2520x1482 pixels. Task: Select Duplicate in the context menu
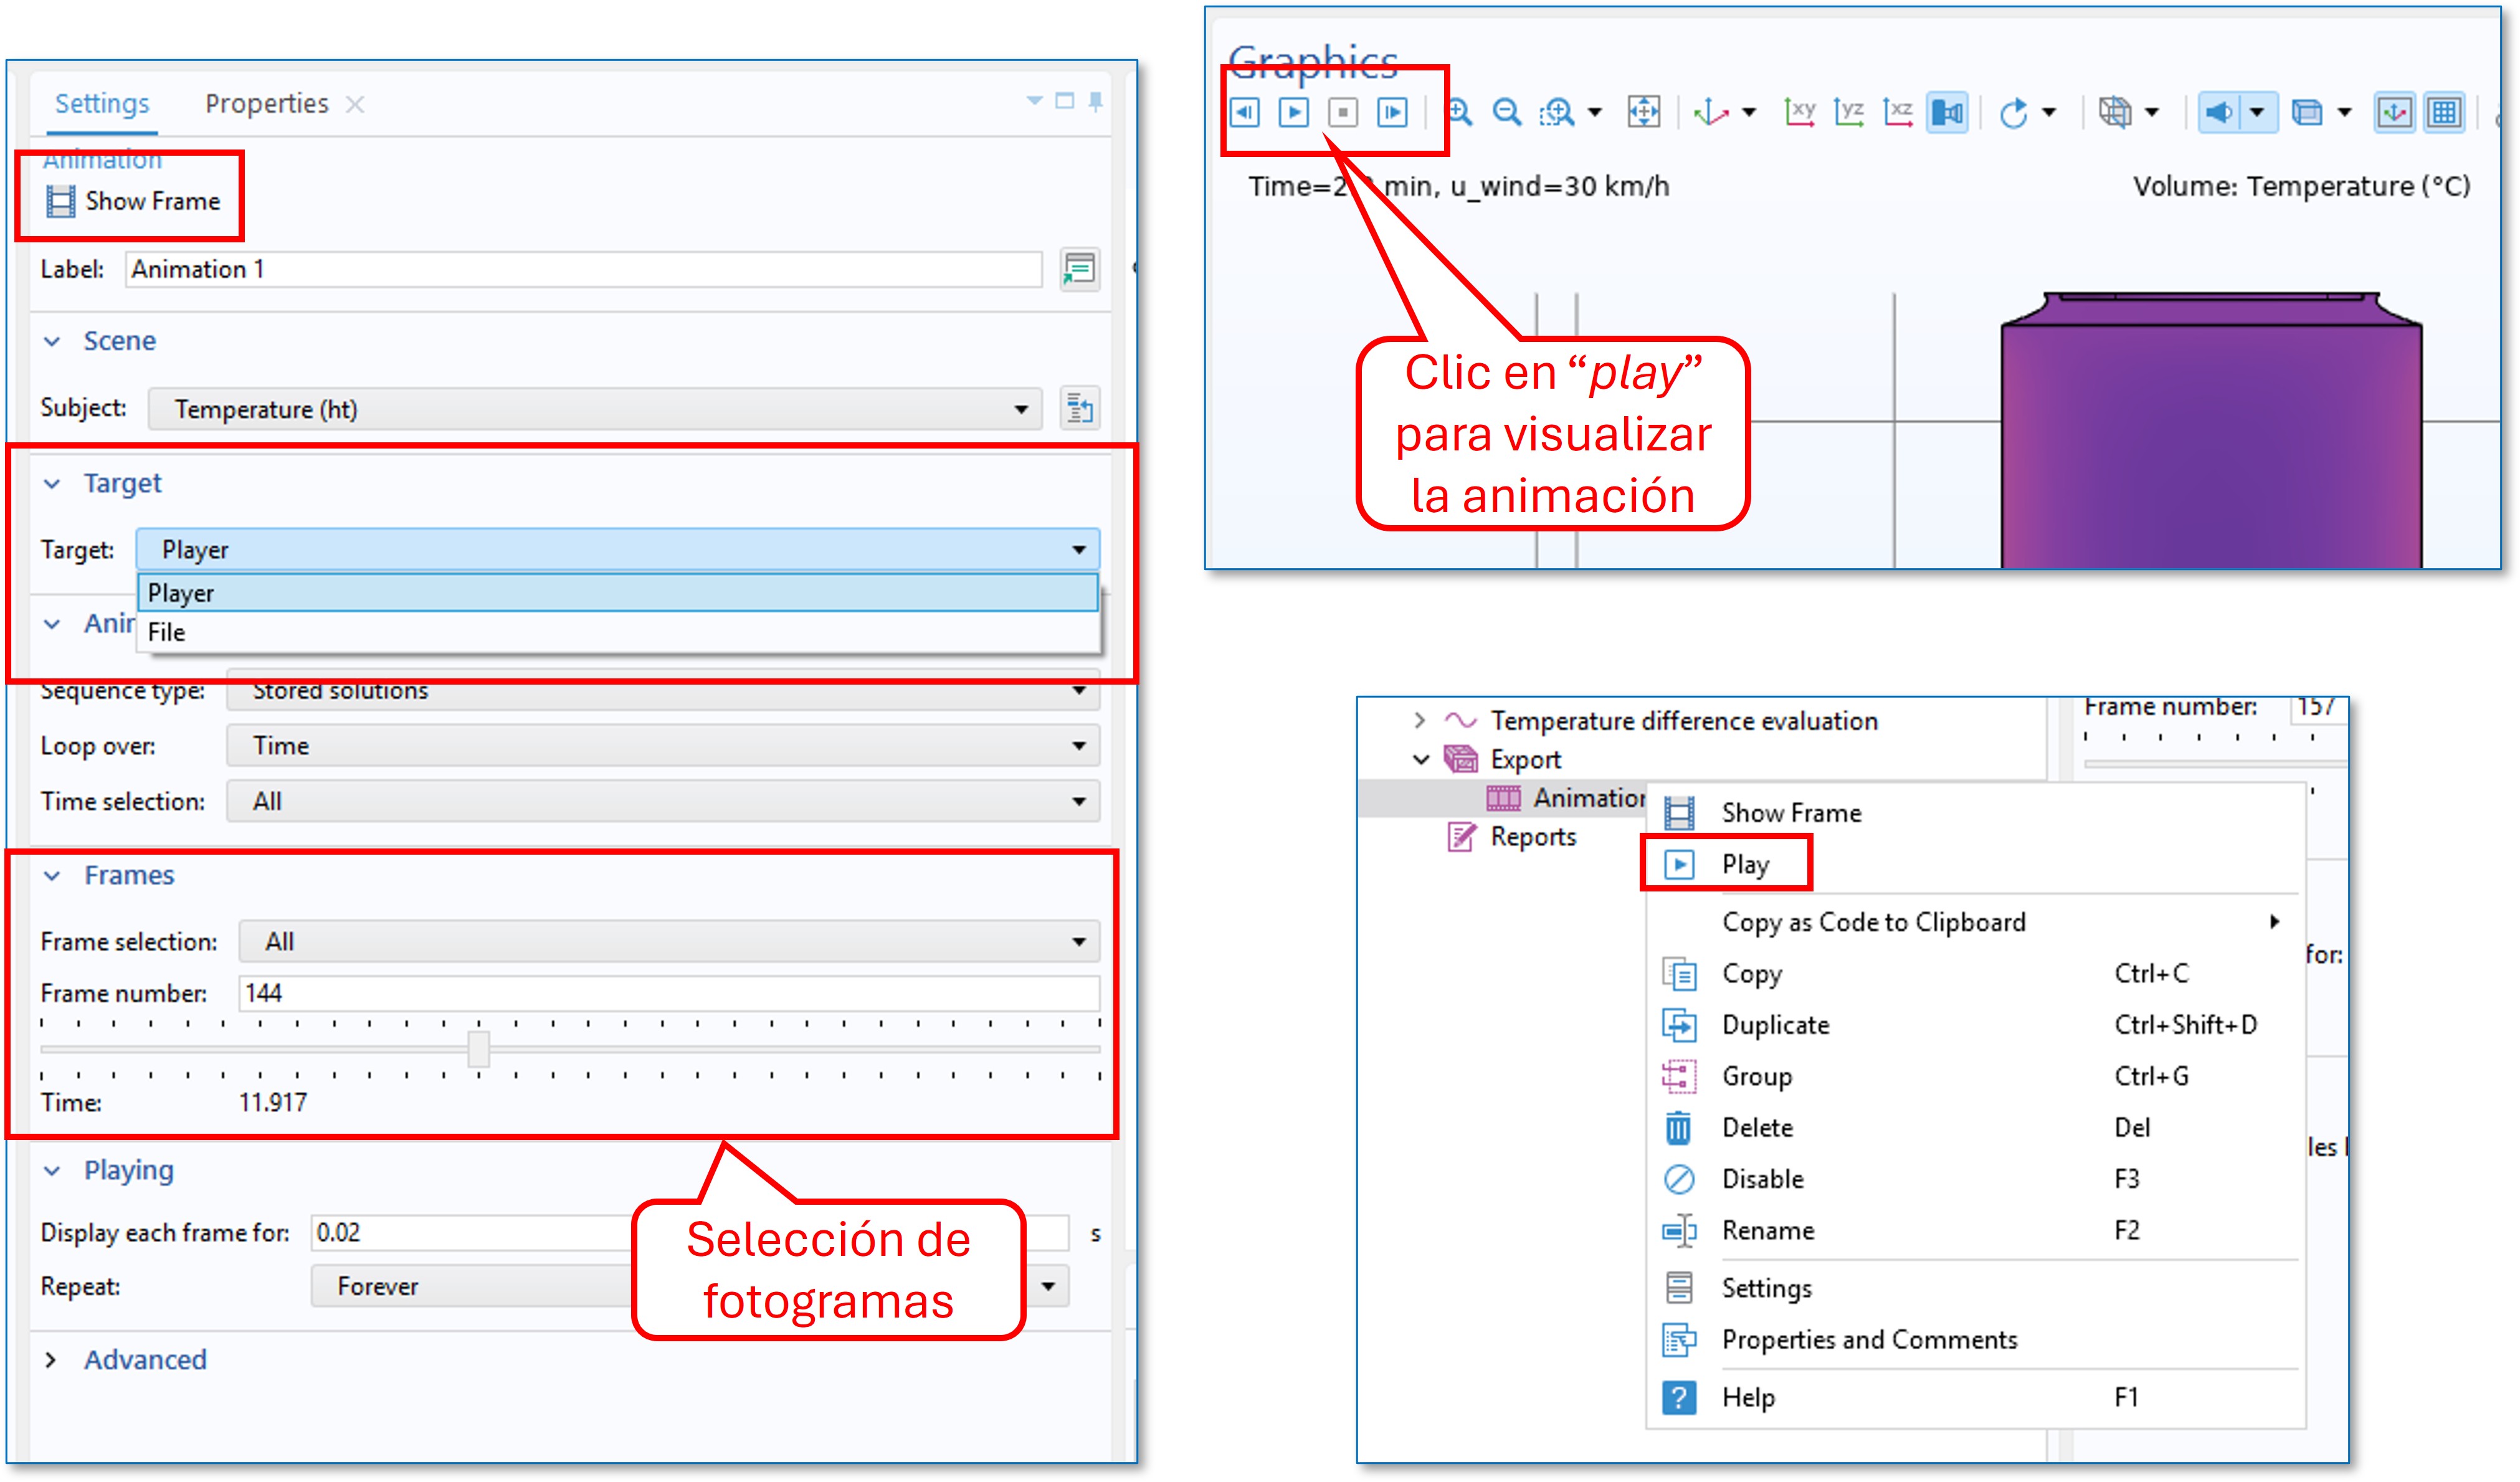(x=1775, y=1025)
